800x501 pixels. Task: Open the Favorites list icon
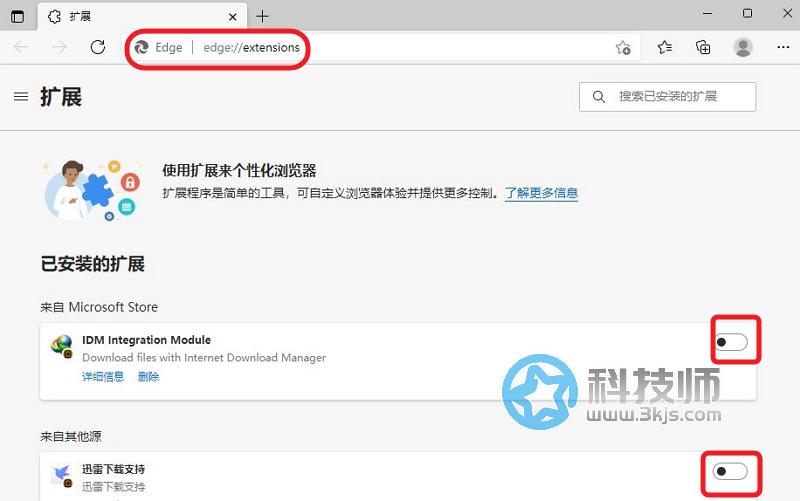664,47
